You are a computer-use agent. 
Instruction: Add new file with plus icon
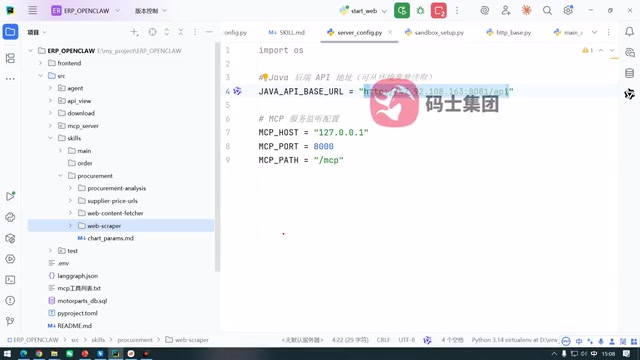[x=134, y=32]
